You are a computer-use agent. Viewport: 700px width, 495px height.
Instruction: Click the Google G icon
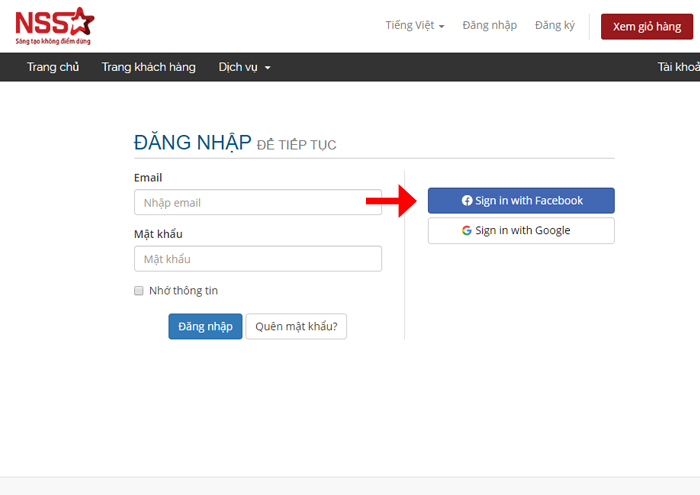(467, 231)
